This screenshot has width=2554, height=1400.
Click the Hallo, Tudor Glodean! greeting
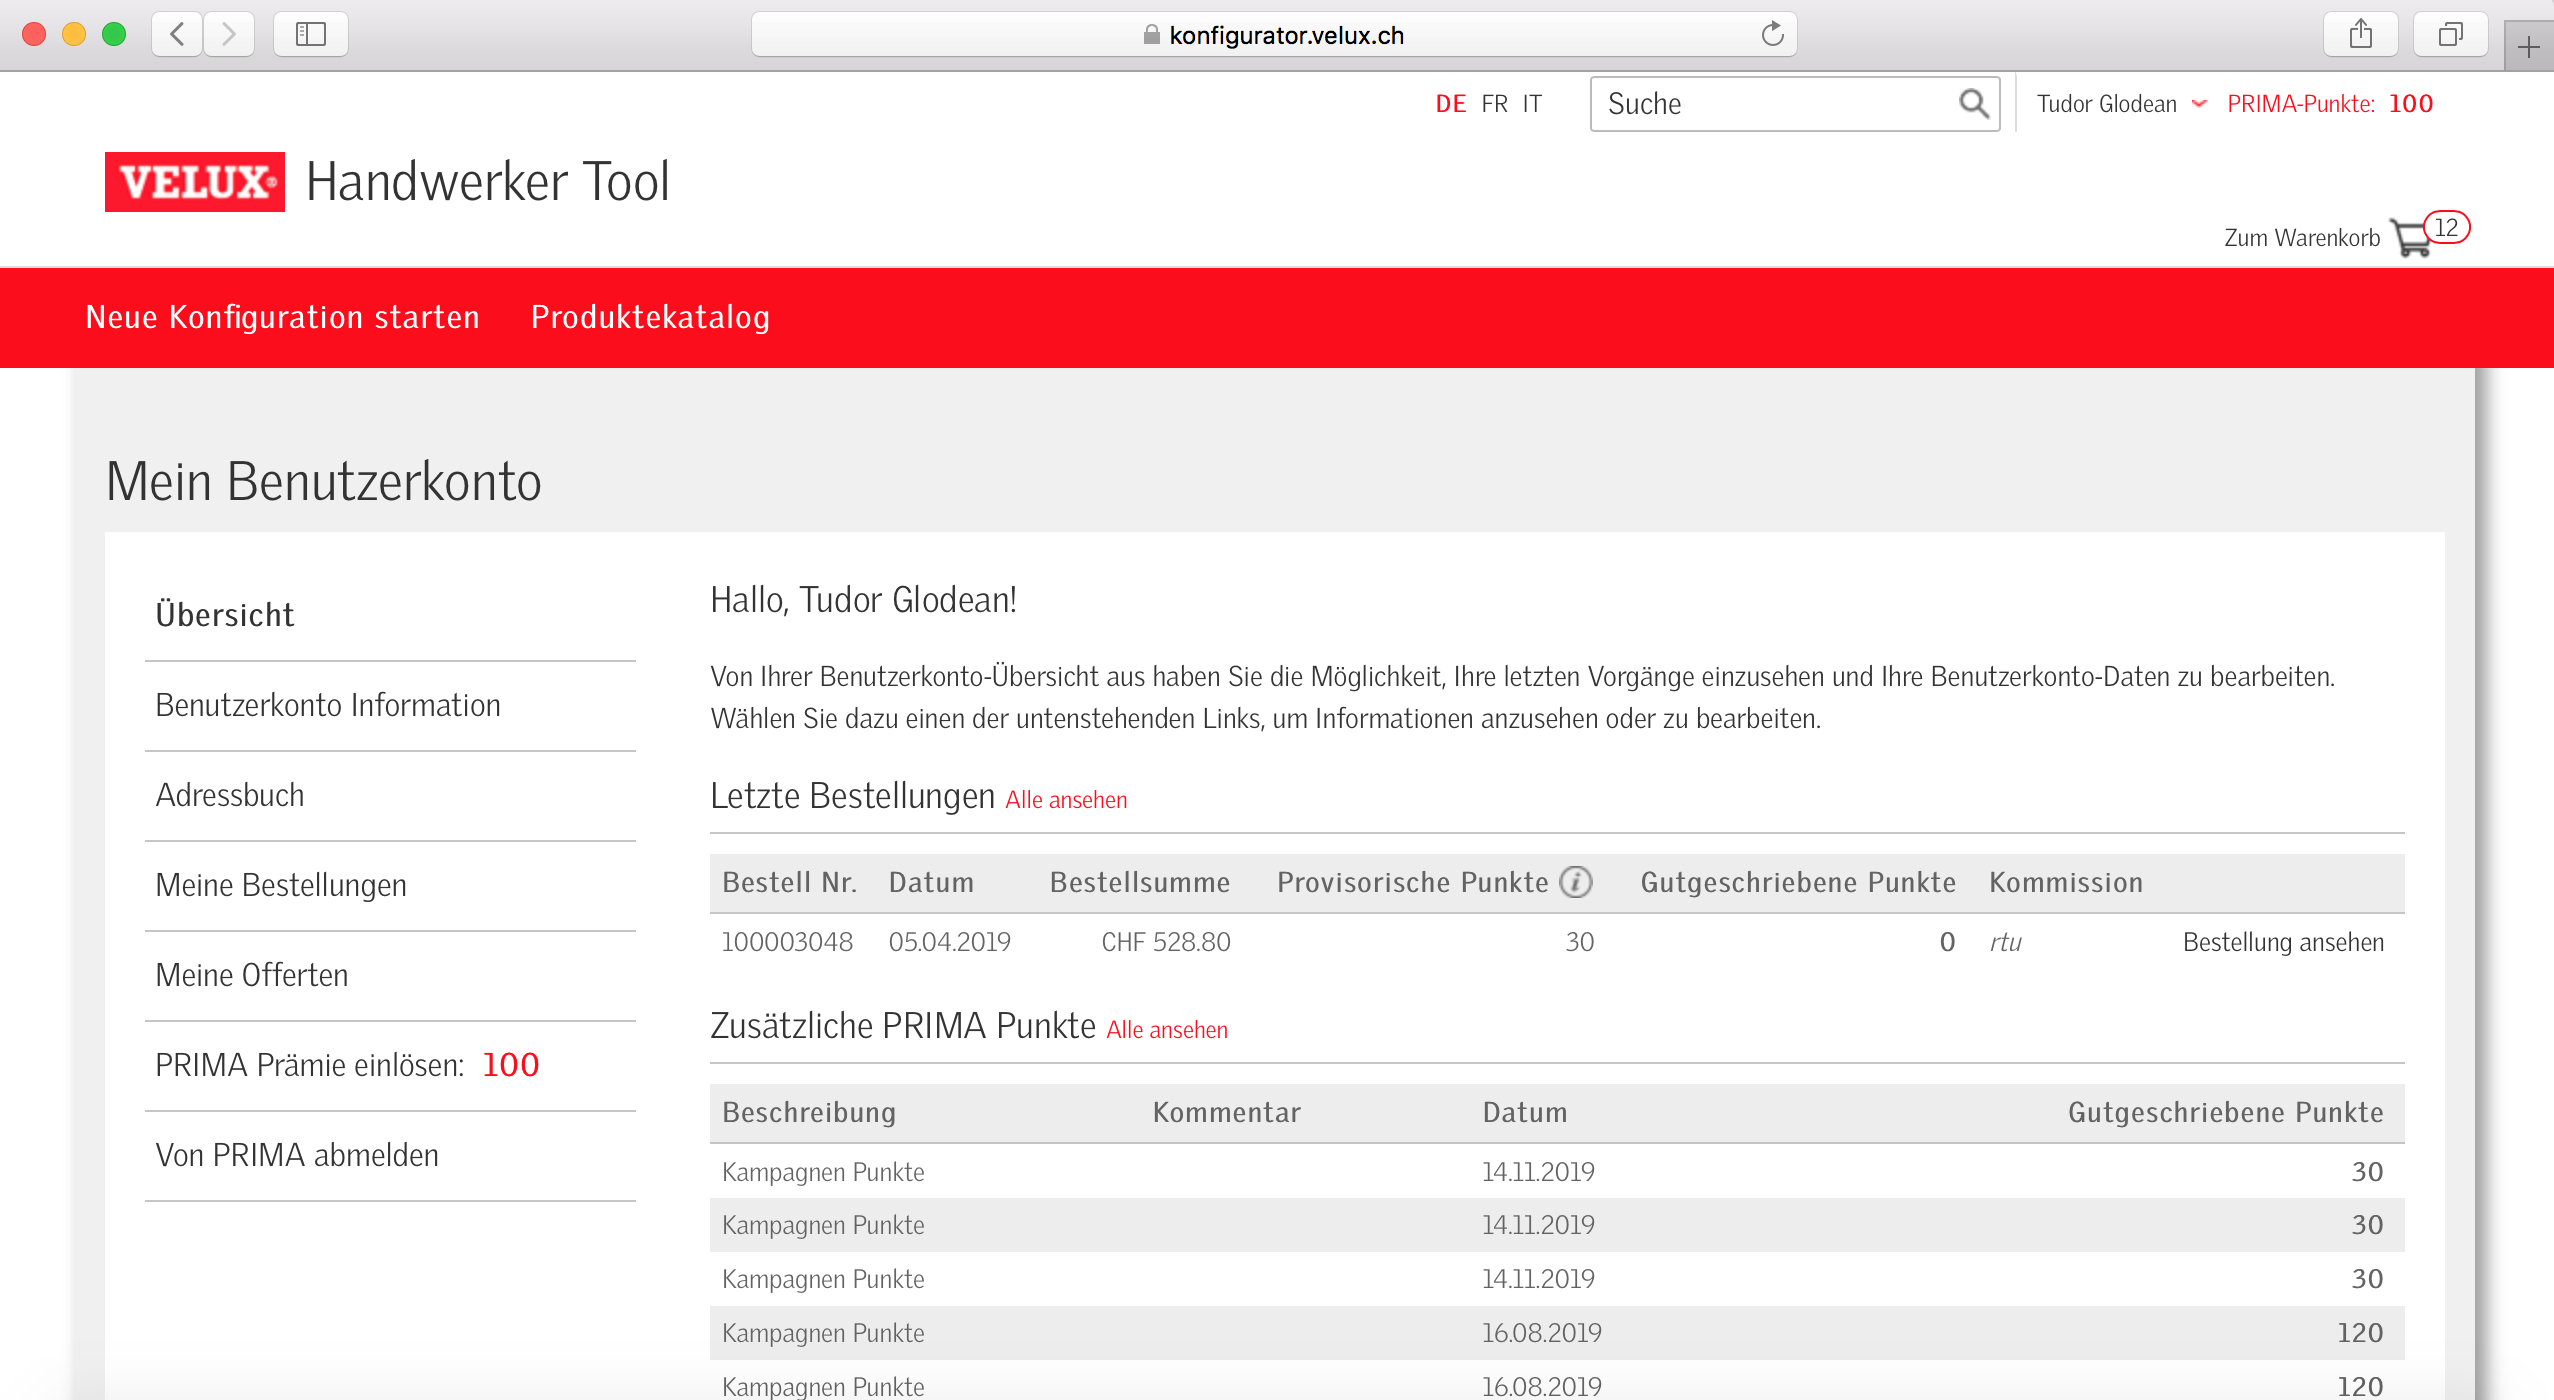point(864,600)
